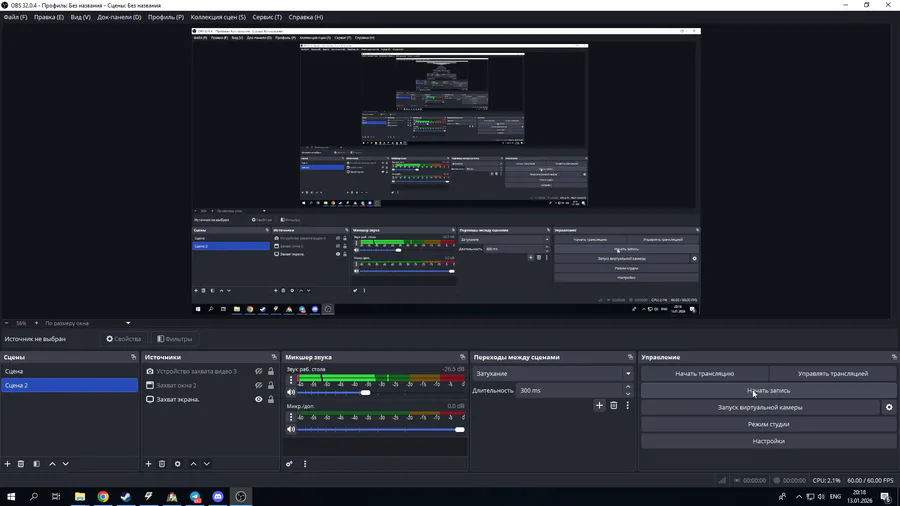Show hidden system tray icons chevron
Viewport: 900px width, 506px height.
(799, 496)
